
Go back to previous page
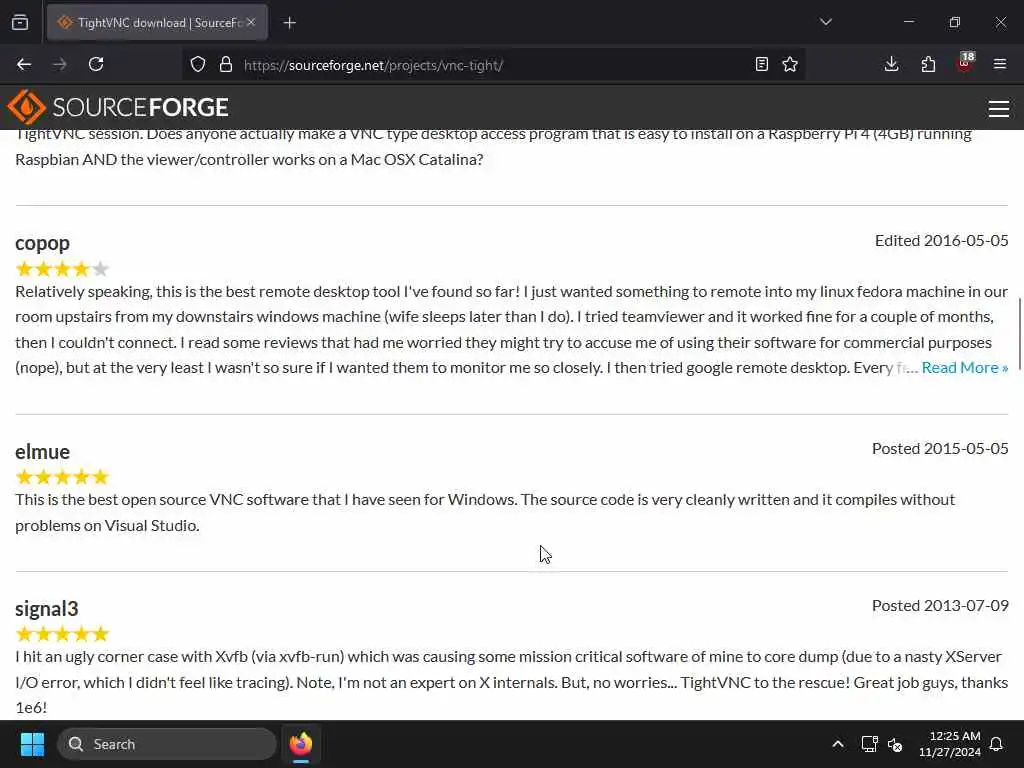[x=24, y=64]
